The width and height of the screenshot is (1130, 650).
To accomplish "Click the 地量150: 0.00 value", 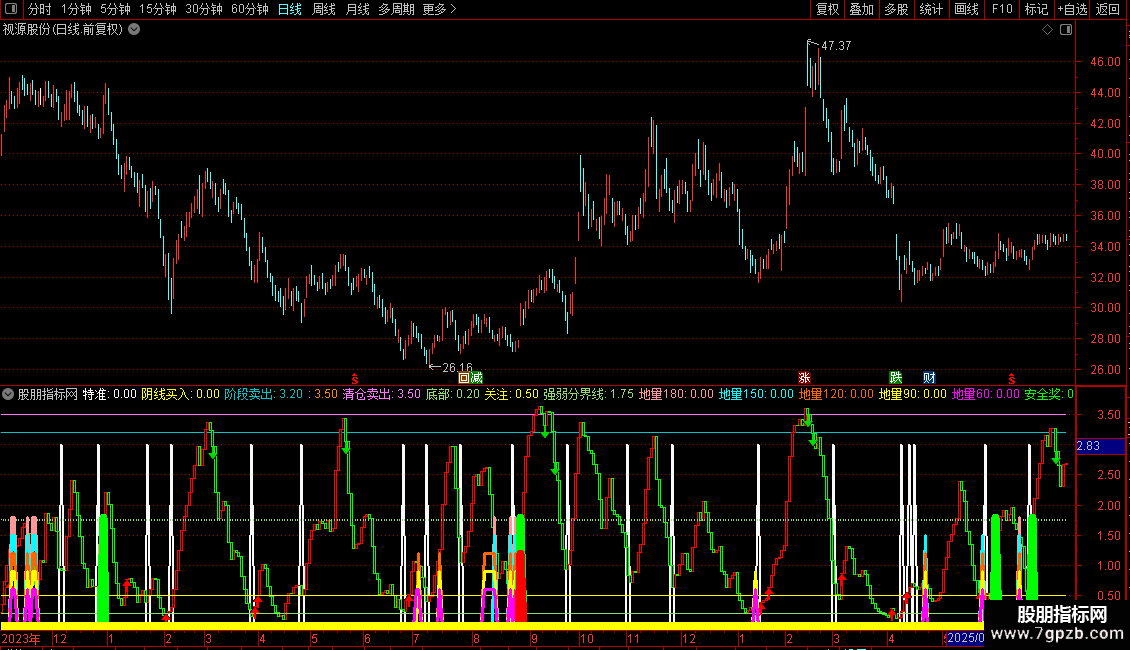I will [756, 394].
